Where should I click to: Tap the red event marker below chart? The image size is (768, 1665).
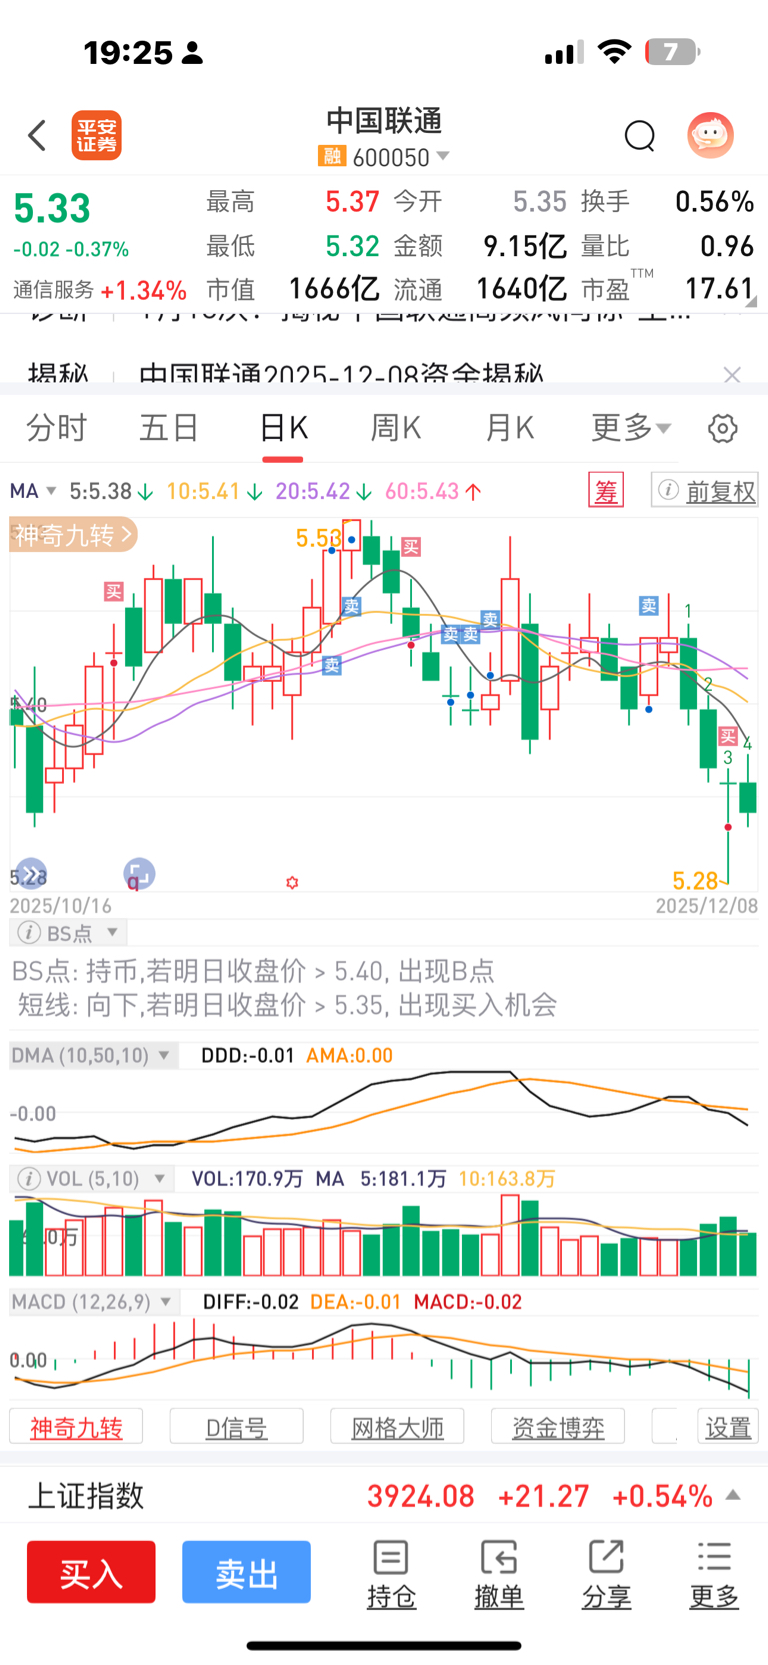(x=292, y=882)
